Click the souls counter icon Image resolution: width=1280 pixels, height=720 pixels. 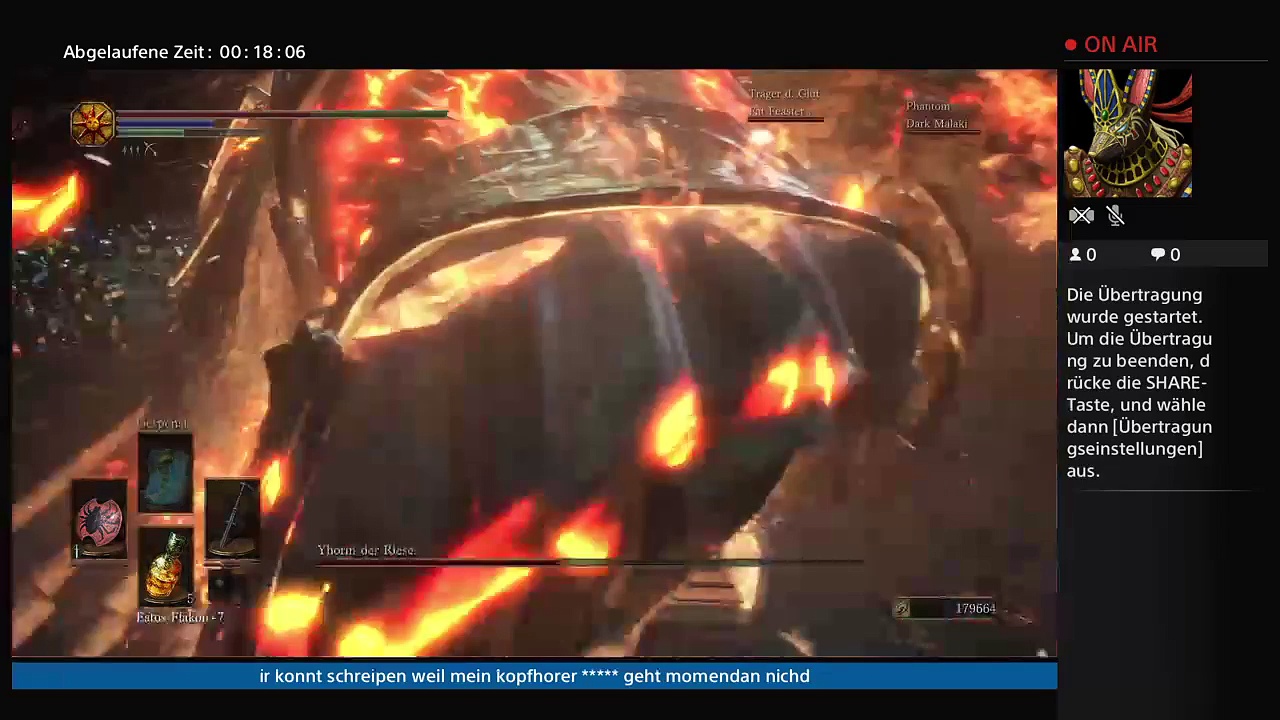pos(902,609)
